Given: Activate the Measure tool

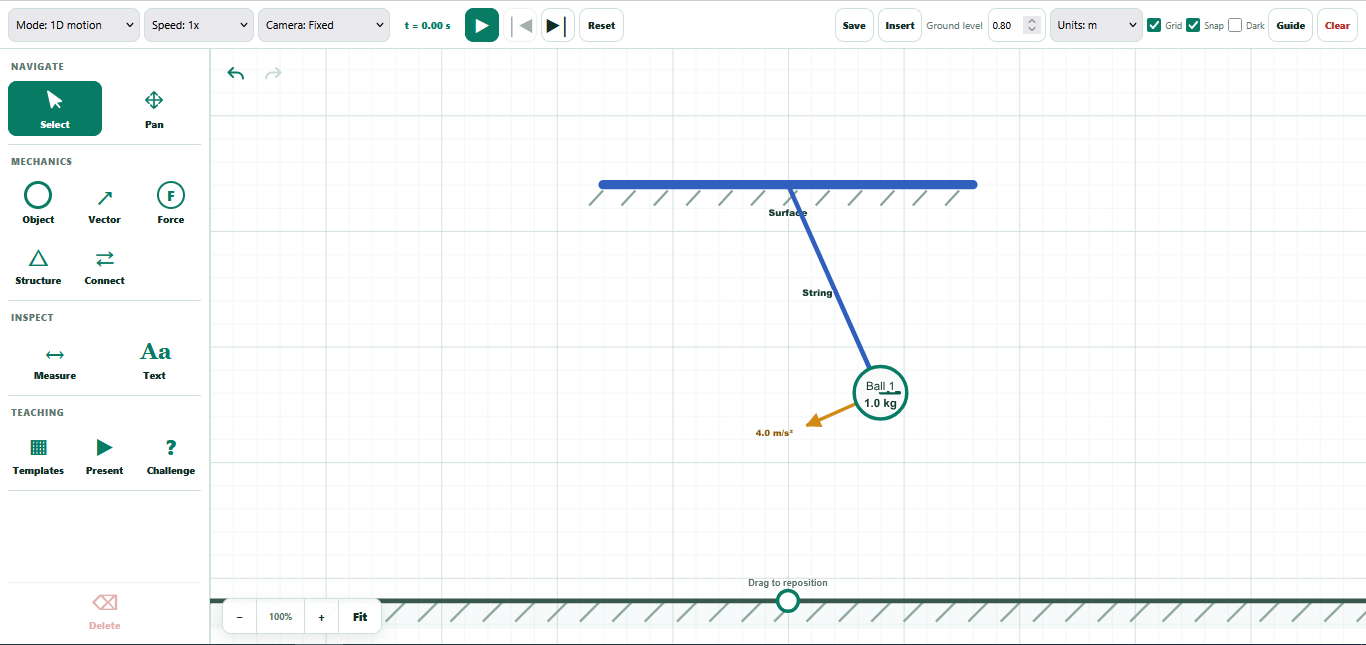Looking at the screenshot, I should click(55, 362).
